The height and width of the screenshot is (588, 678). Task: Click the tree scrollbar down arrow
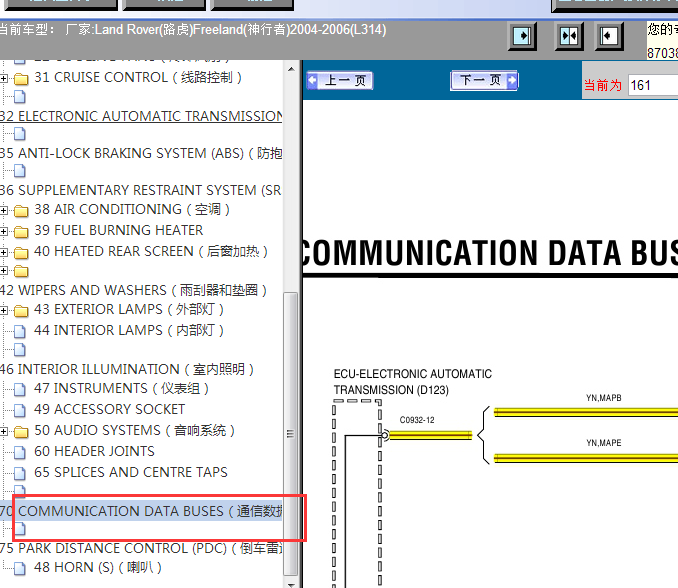click(x=291, y=584)
